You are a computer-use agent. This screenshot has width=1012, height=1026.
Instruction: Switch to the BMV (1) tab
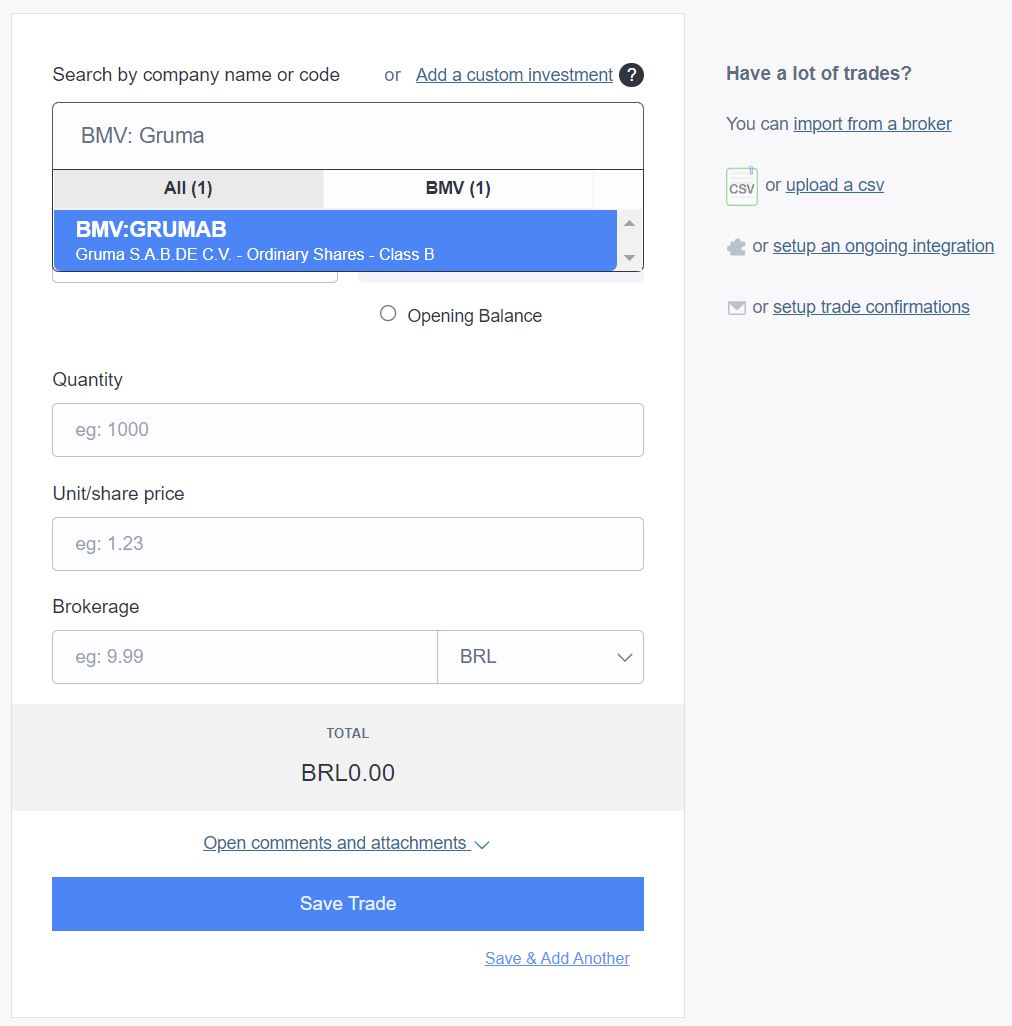(x=457, y=188)
